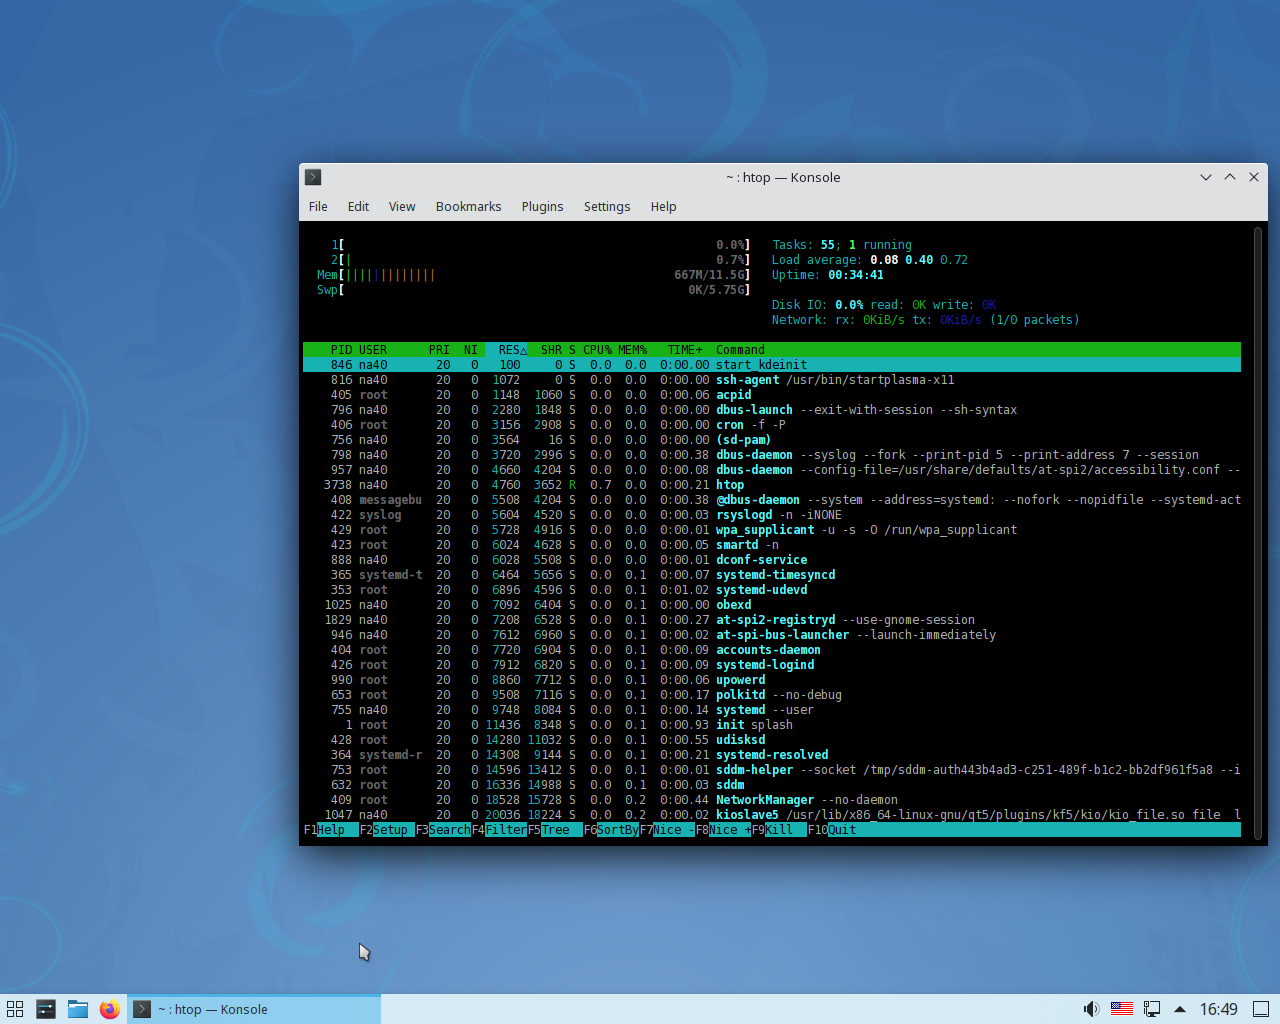Select the init splash process row
The height and width of the screenshot is (1024, 1280).
(772, 725)
